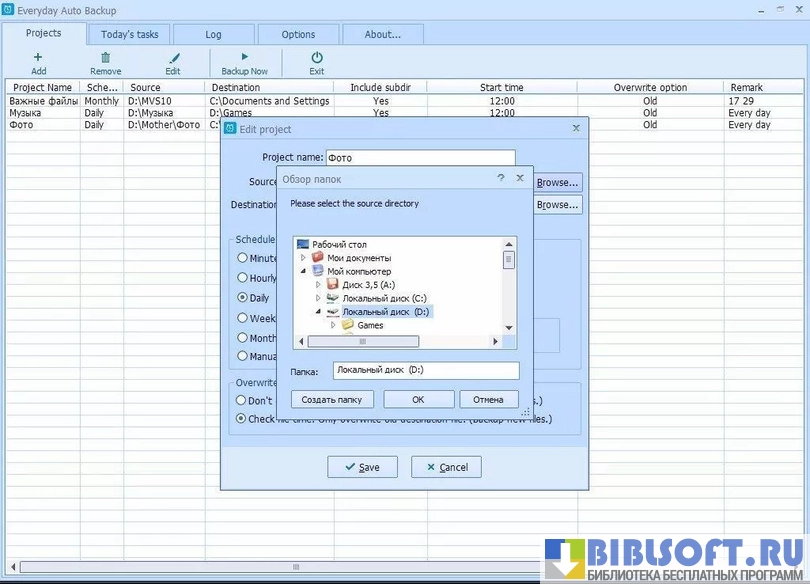Click the Отмена button
810x584 pixels.
(488, 399)
